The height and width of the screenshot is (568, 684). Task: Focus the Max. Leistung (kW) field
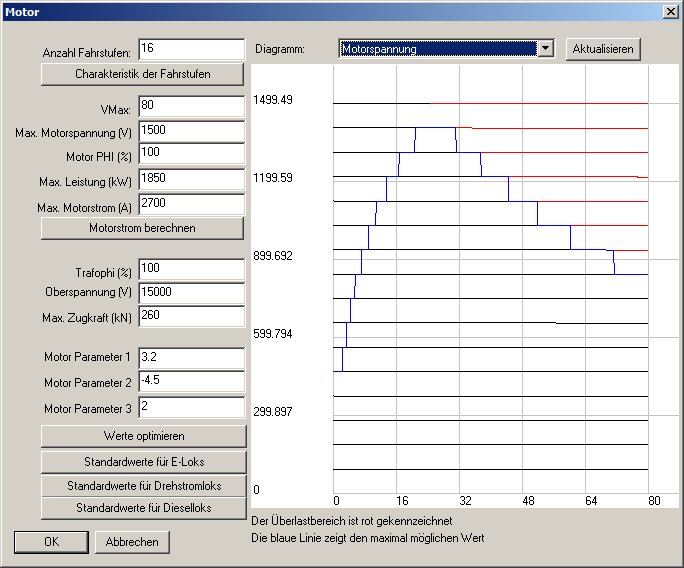pos(192,179)
